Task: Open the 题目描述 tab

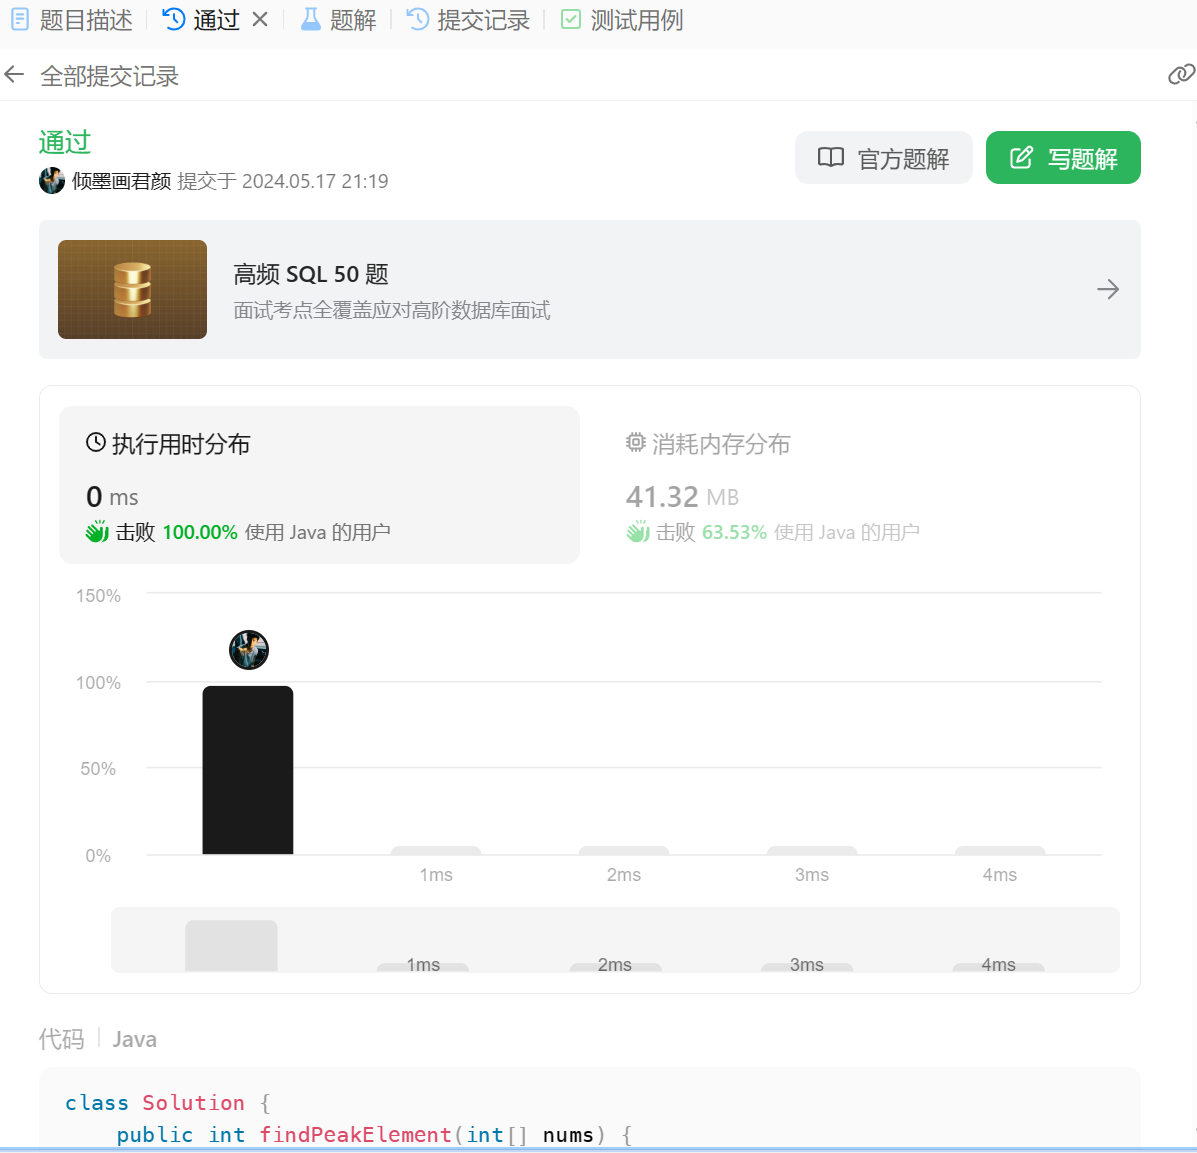Action: [x=73, y=20]
